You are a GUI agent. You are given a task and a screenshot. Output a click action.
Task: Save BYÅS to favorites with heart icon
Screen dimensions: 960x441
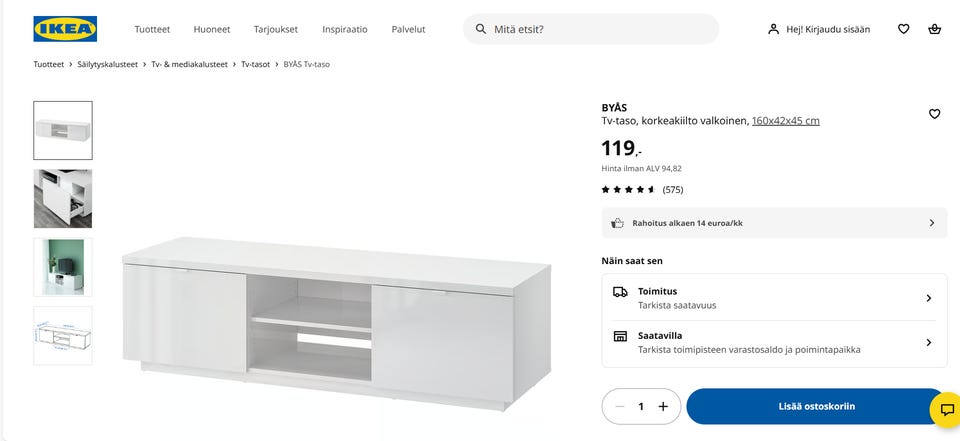934,114
